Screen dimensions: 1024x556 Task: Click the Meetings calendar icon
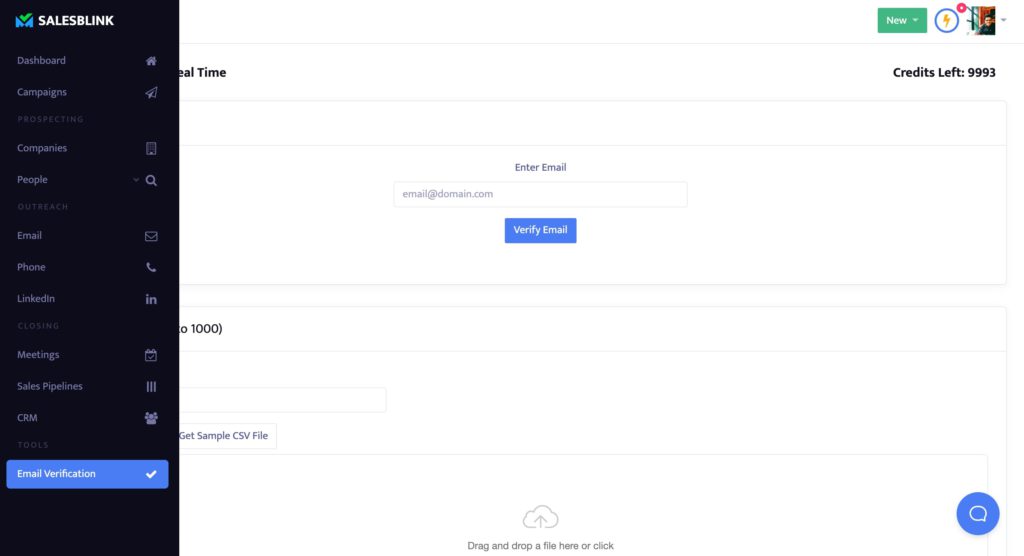click(x=151, y=355)
